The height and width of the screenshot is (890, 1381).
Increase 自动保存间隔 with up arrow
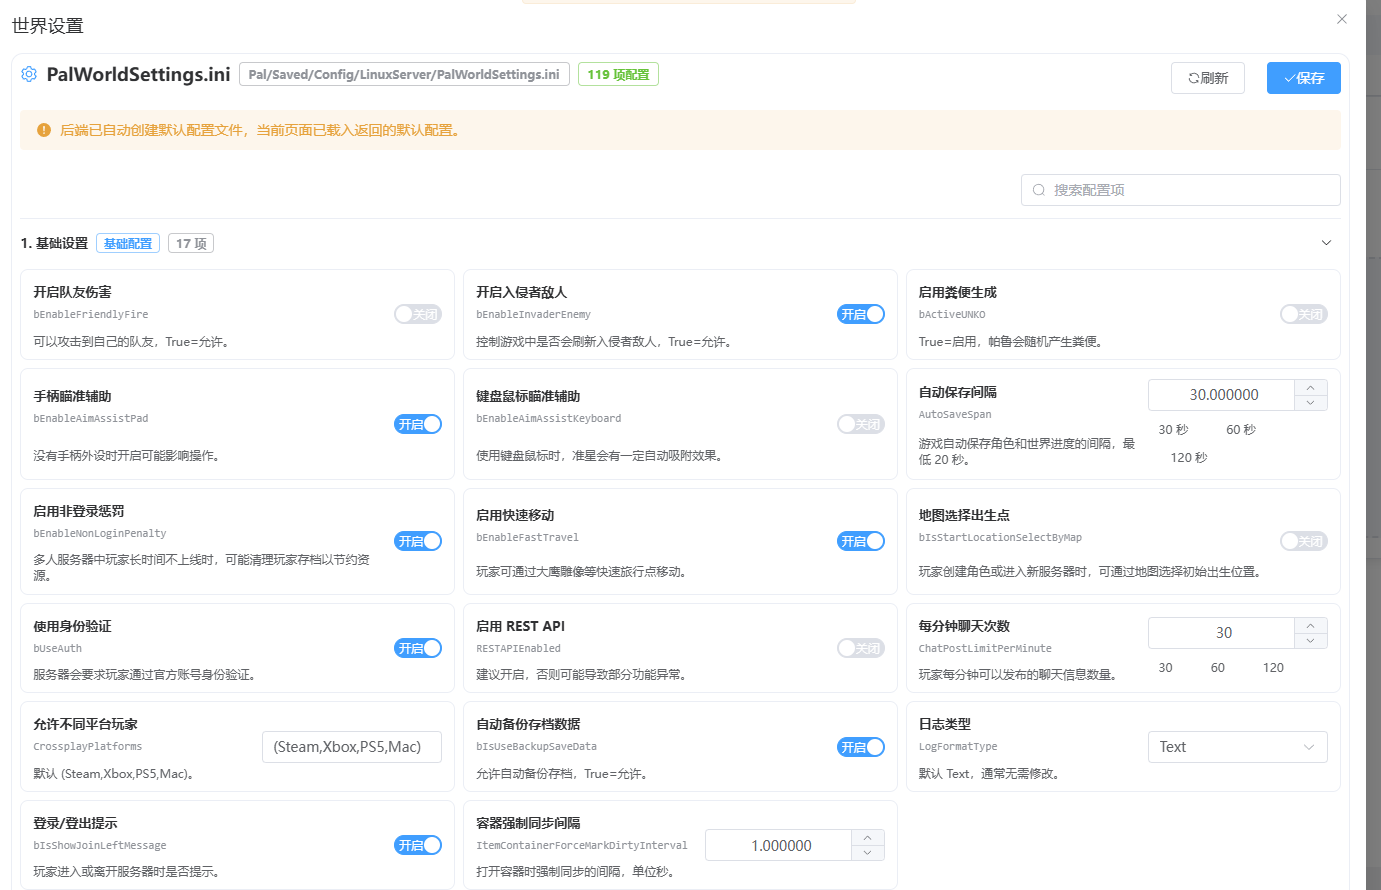coord(1311,387)
